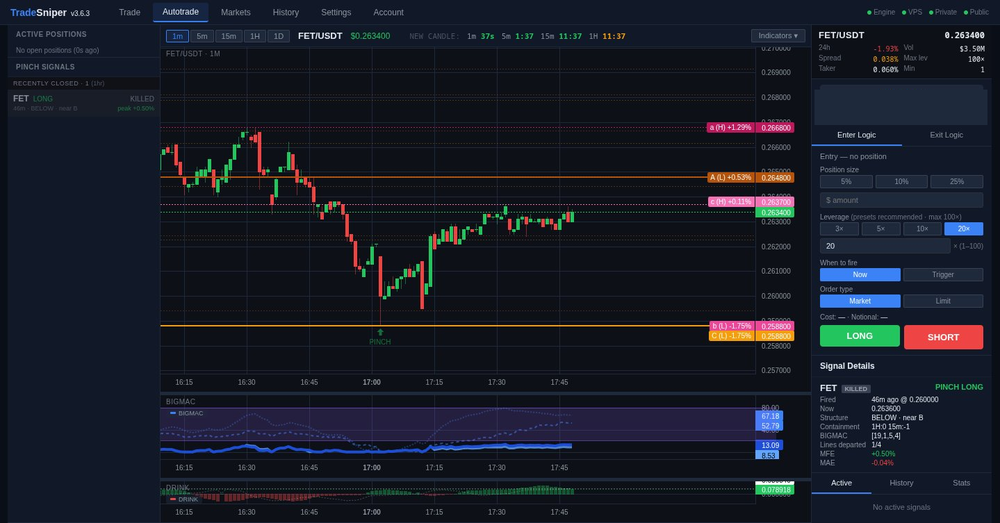The image size is (1000, 523).
Task: Click the 0.263400 current price tag
Action: click(775, 212)
